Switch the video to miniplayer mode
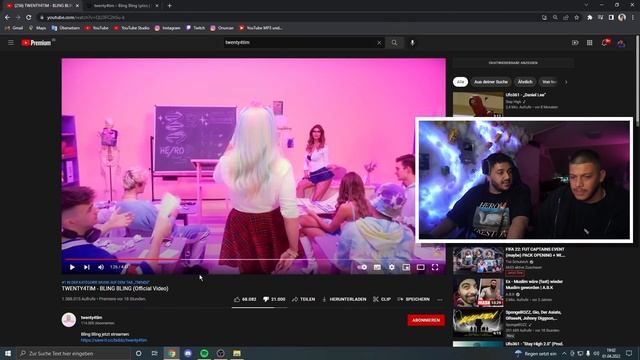The height and width of the screenshot is (360, 640). (x=406, y=267)
